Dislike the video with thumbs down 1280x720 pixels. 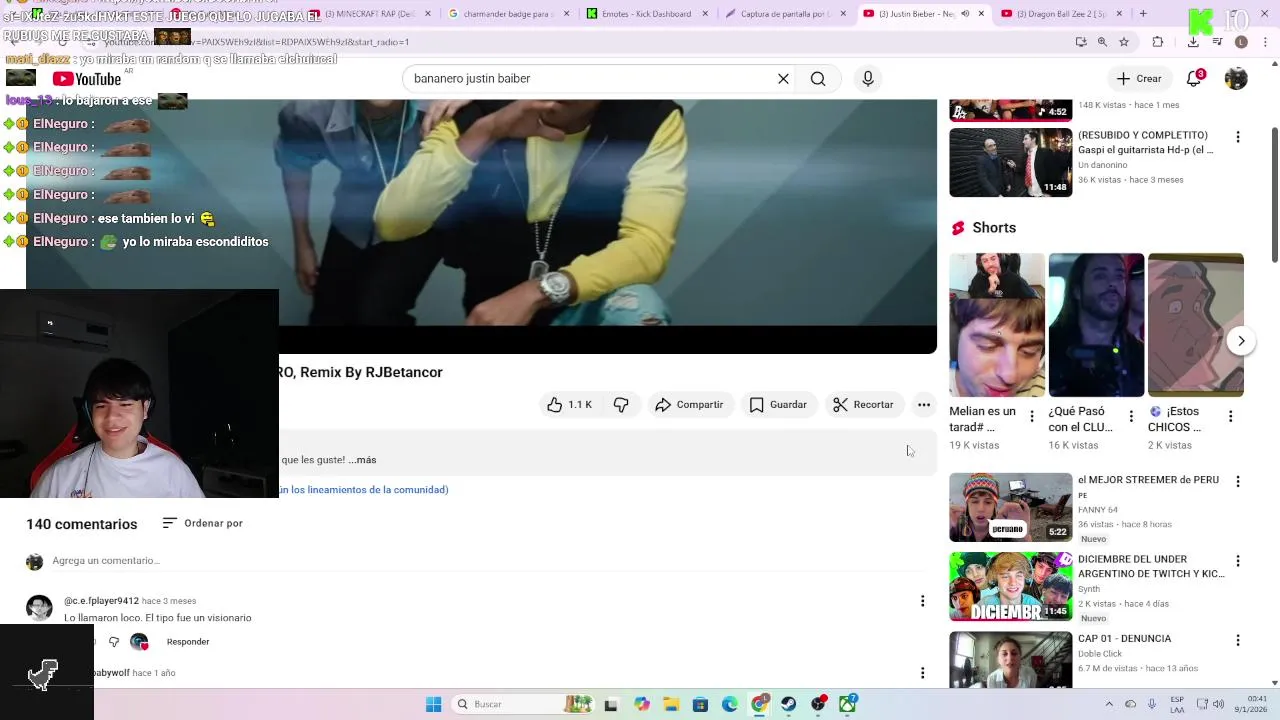[x=621, y=405]
